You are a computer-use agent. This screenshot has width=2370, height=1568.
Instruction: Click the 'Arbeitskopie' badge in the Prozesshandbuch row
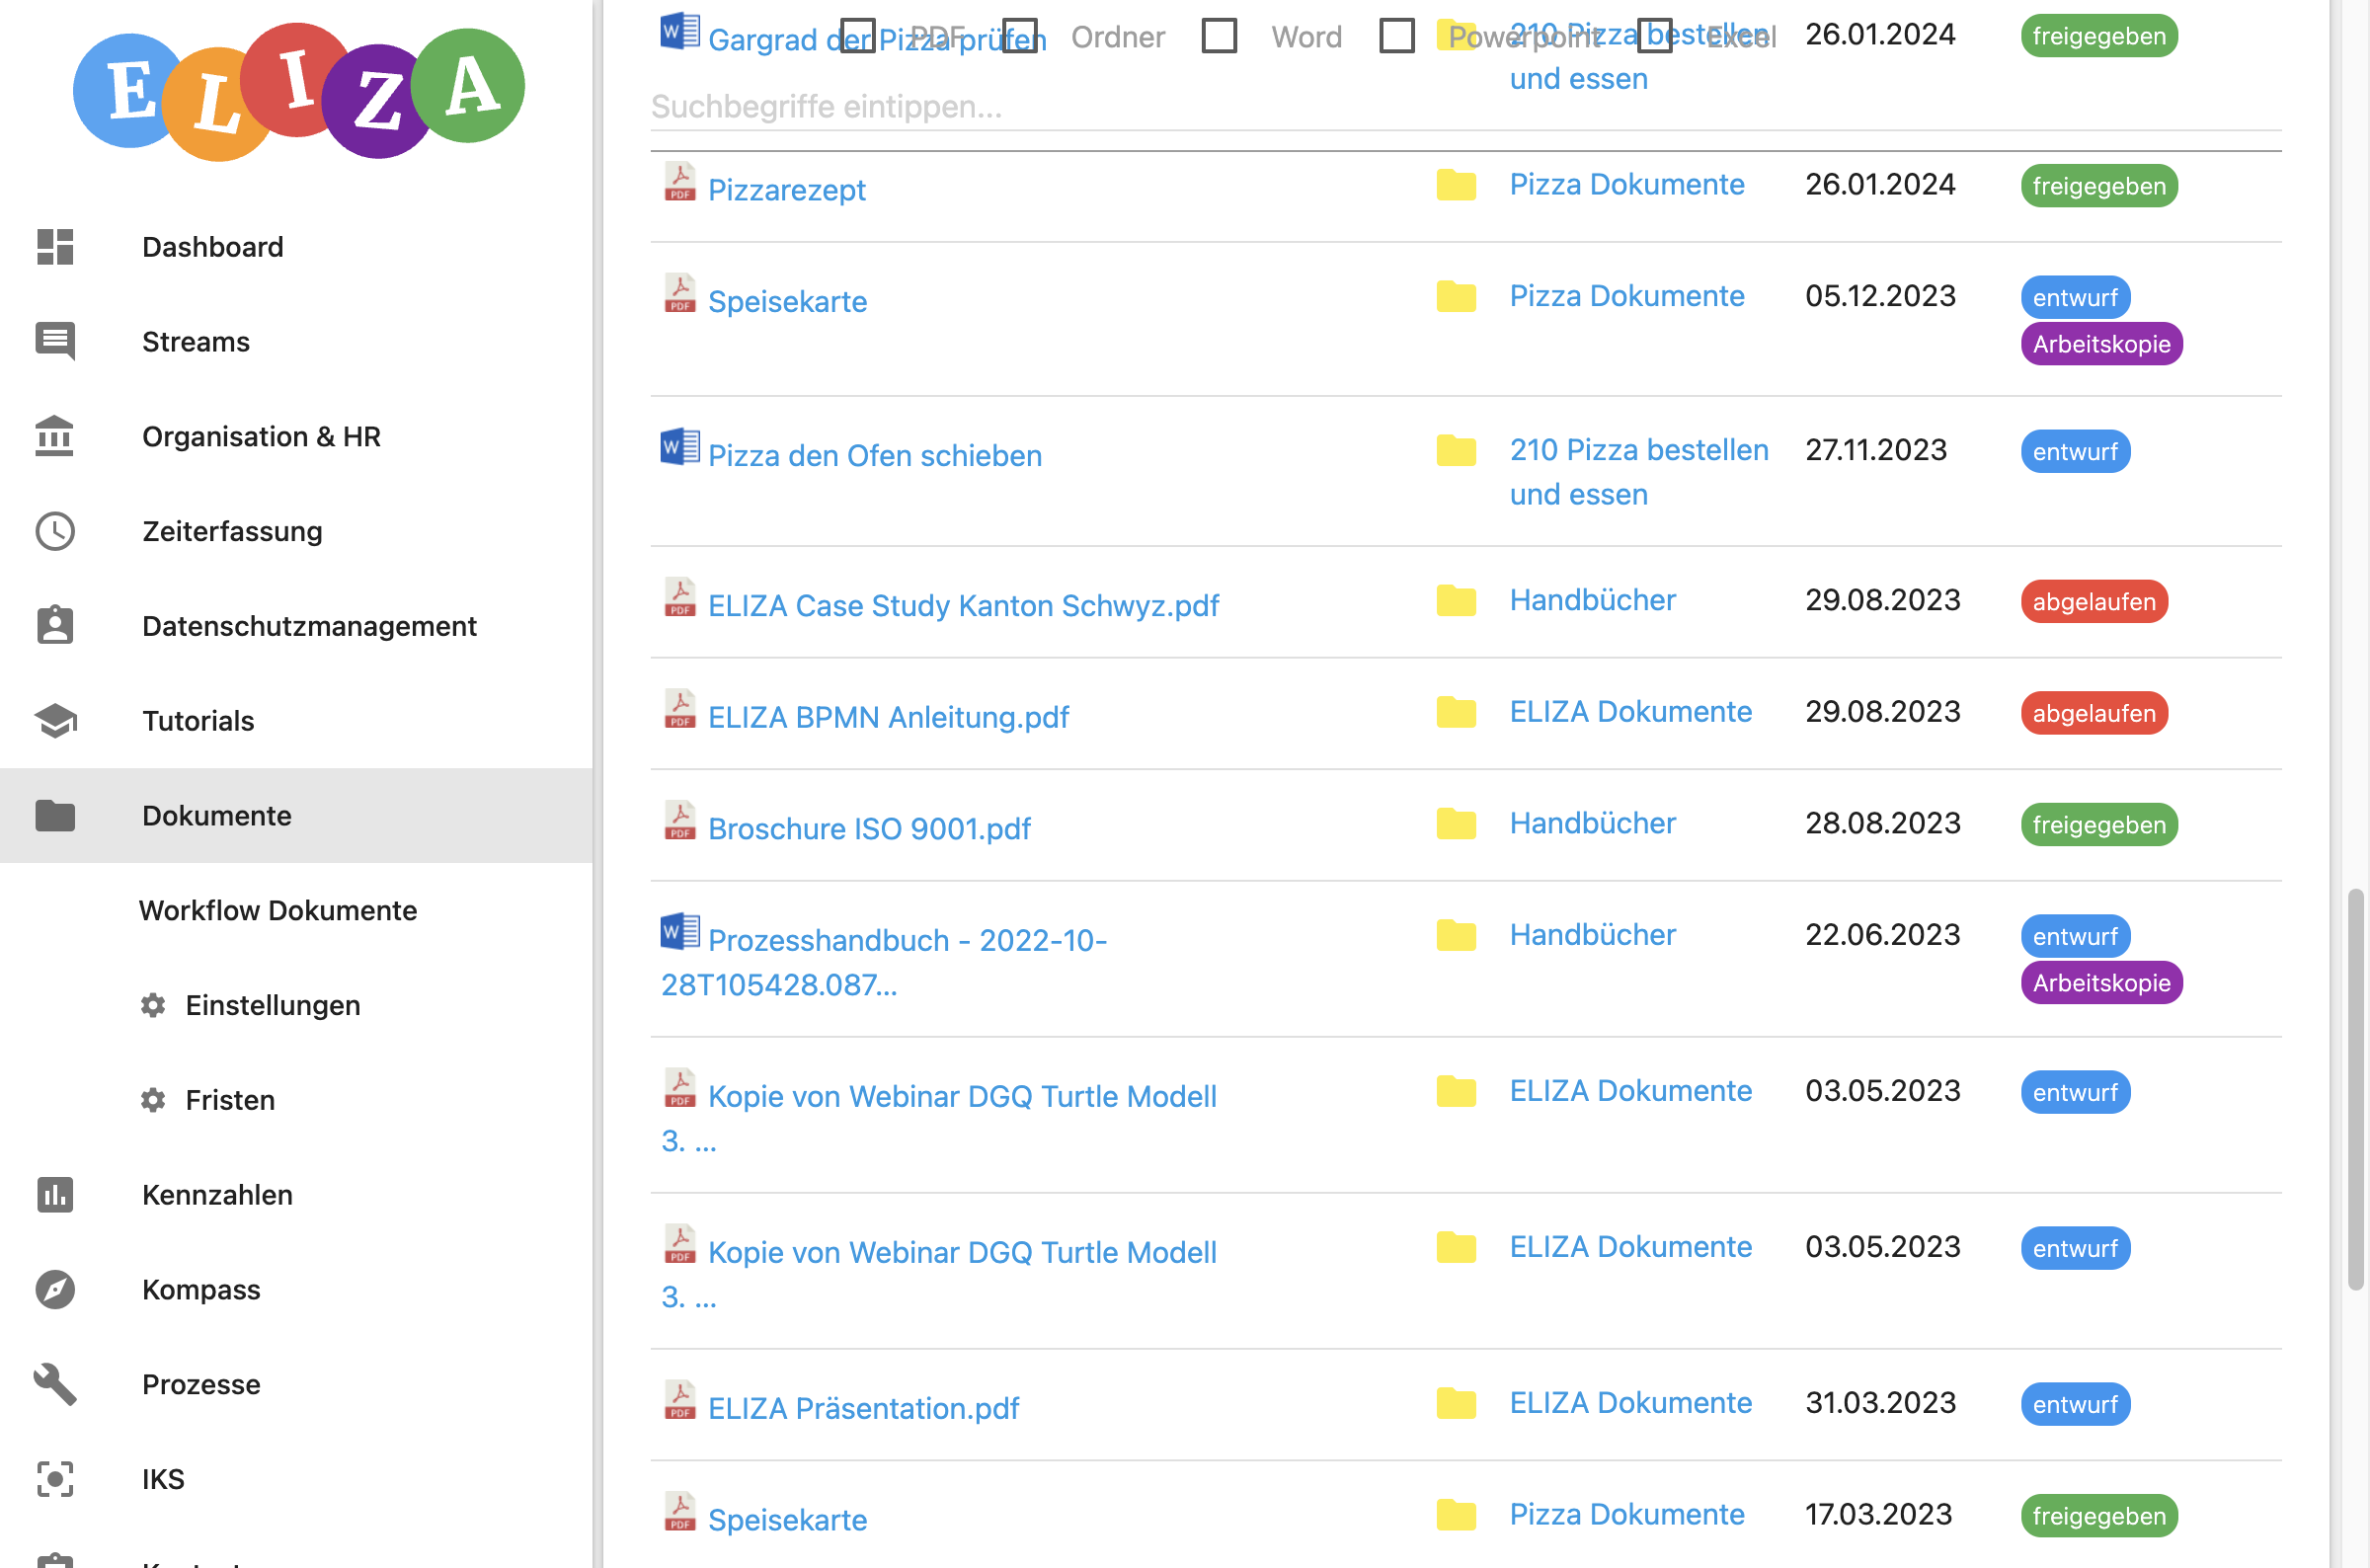(x=2101, y=983)
